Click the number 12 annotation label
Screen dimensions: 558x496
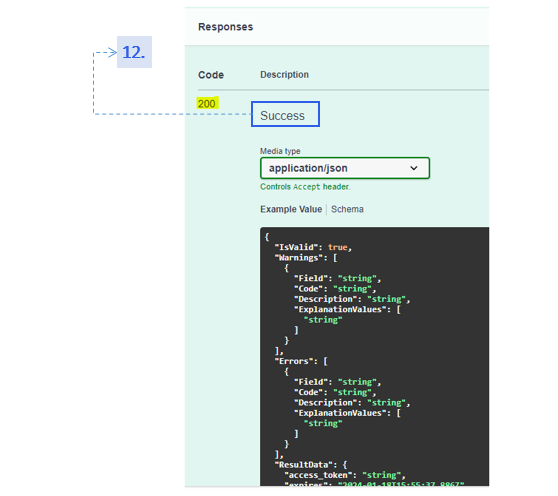pyautogui.click(x=134, y=52)
